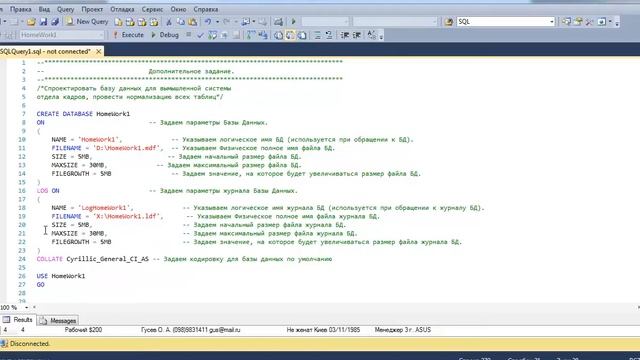
Task: Increase the line indent
Action: [x=356, y=35]
